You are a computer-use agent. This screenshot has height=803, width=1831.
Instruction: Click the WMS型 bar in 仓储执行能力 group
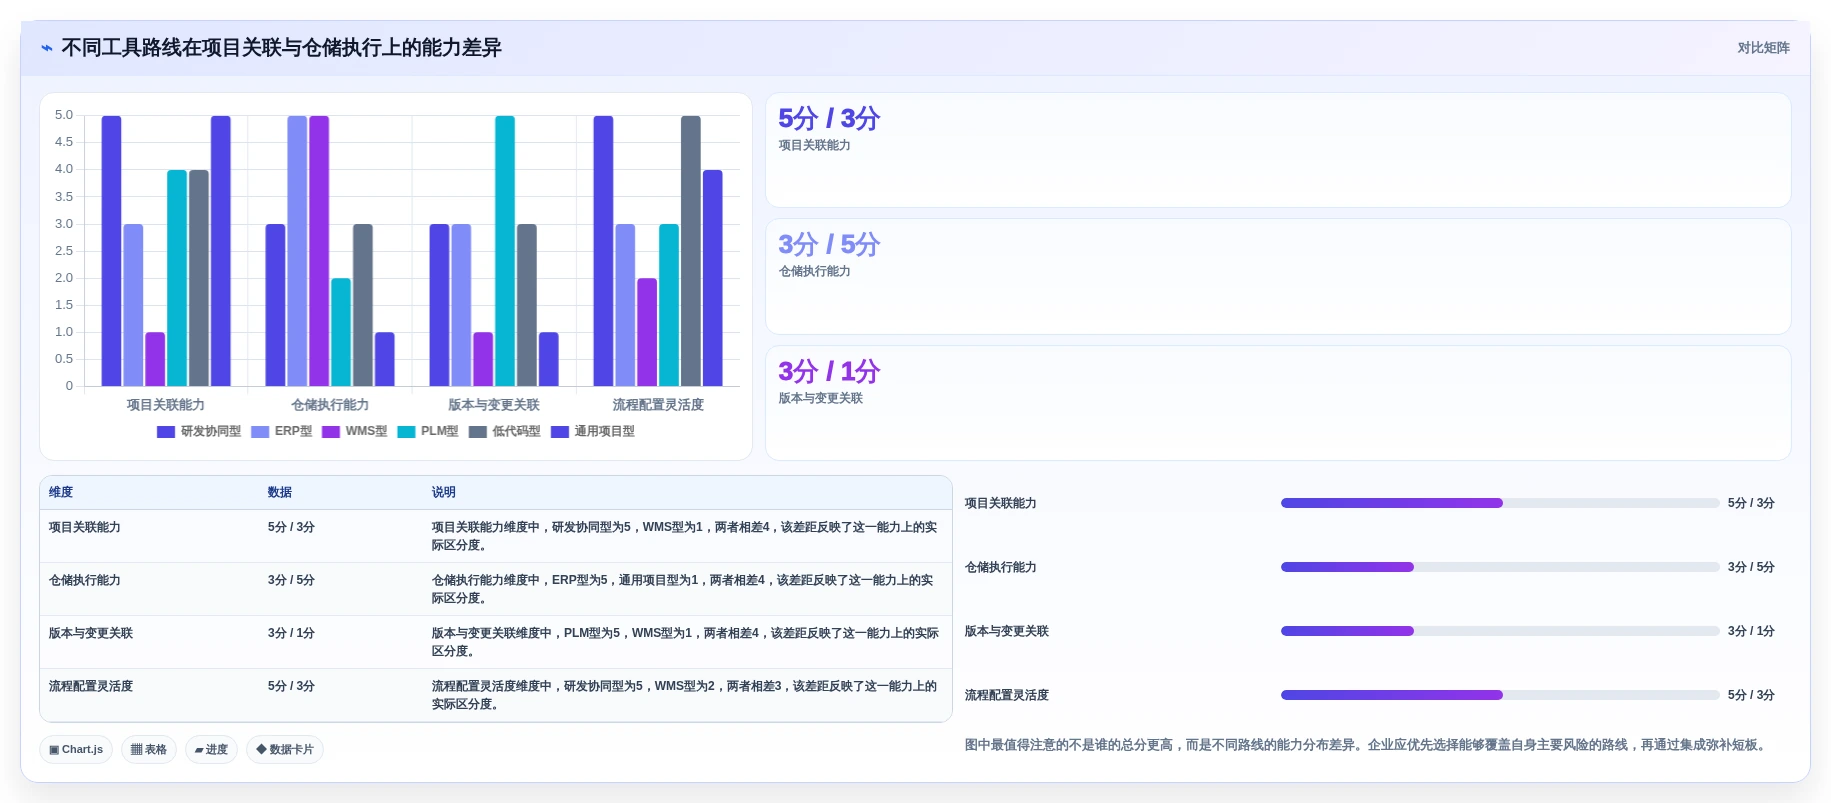[x=319, y=251]
